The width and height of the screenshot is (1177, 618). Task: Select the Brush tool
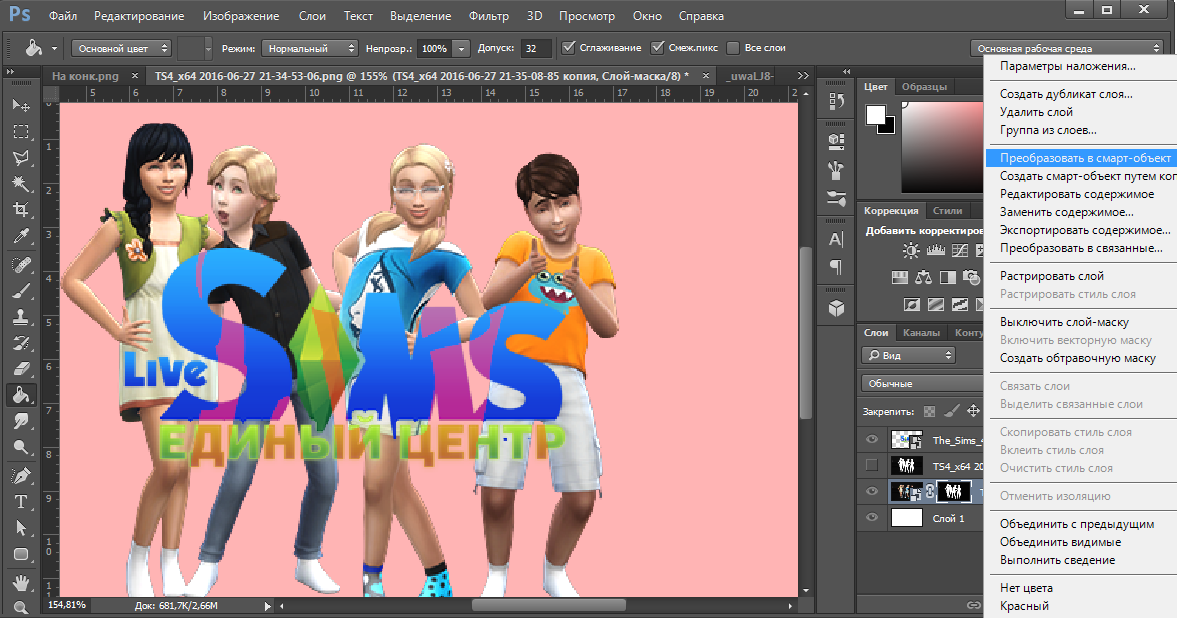point(21,291)
